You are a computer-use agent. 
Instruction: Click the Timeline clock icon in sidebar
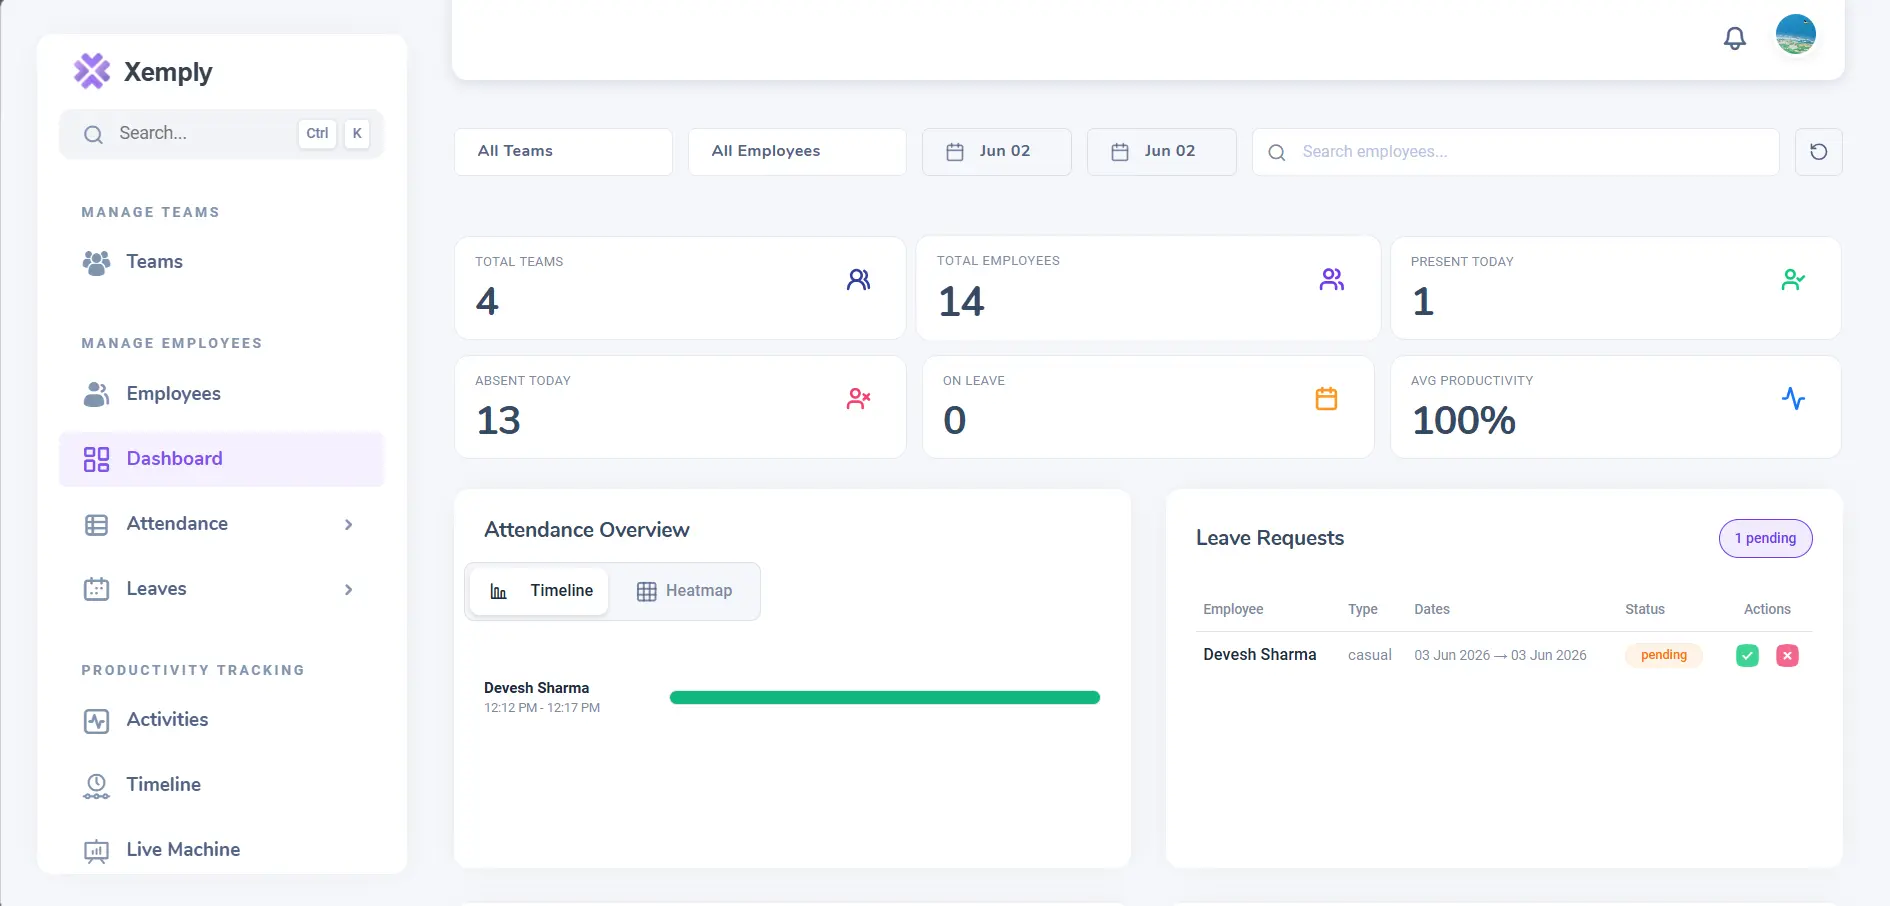tap(96, 786)
